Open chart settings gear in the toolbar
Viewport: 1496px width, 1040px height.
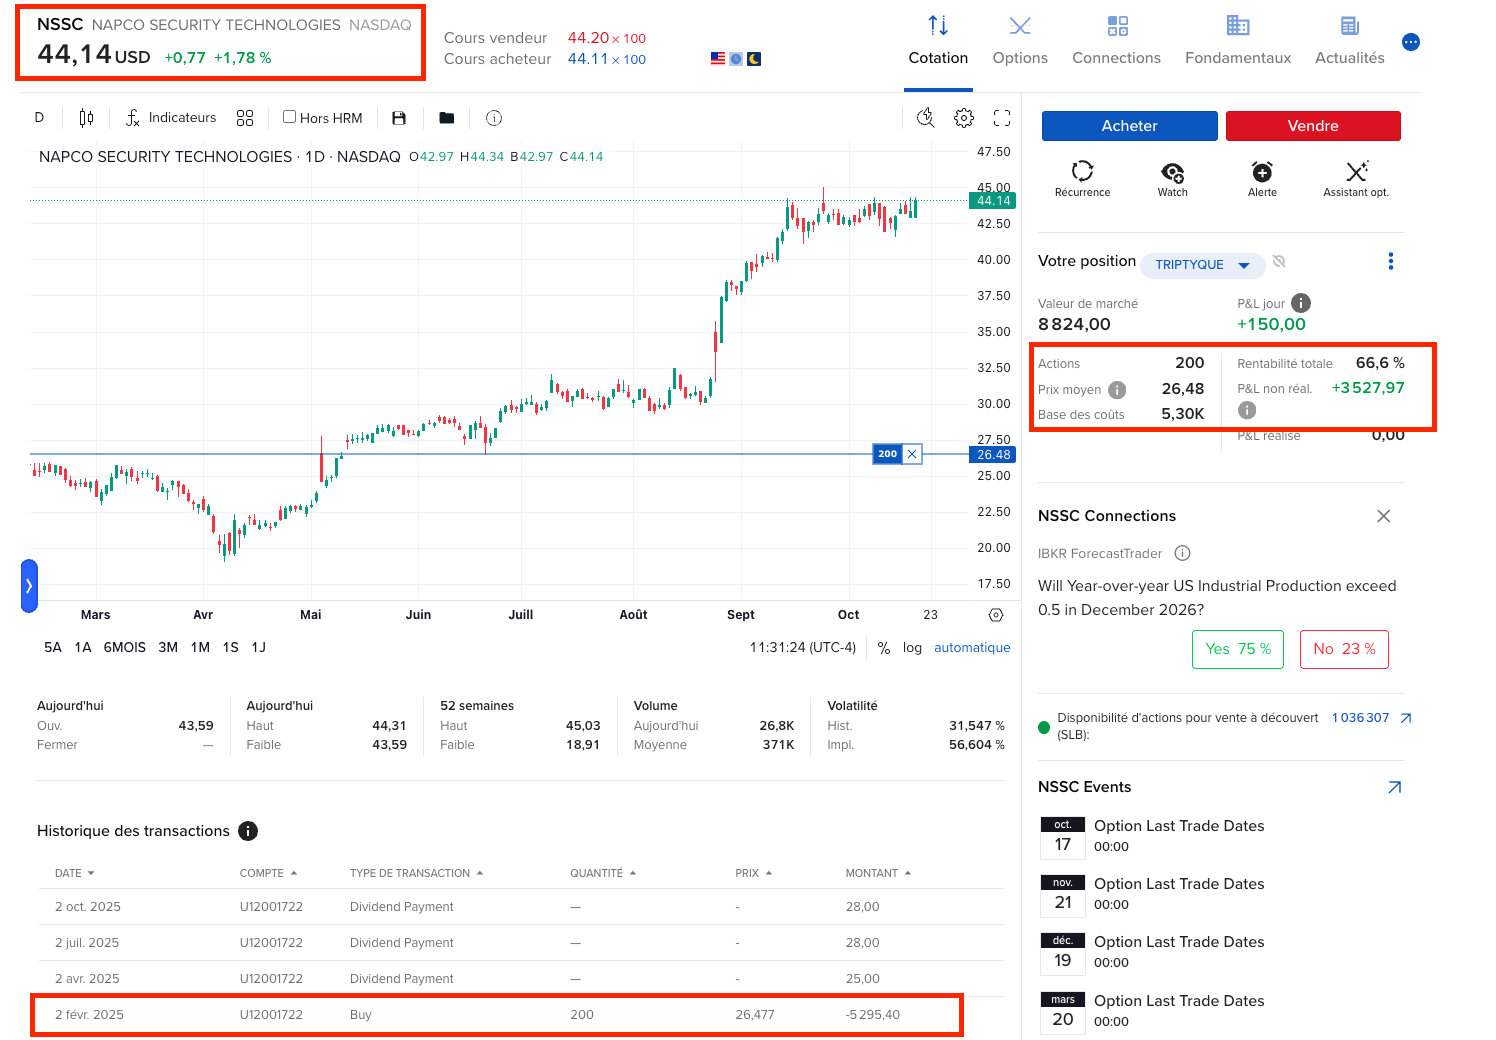(x=964, y=118)
